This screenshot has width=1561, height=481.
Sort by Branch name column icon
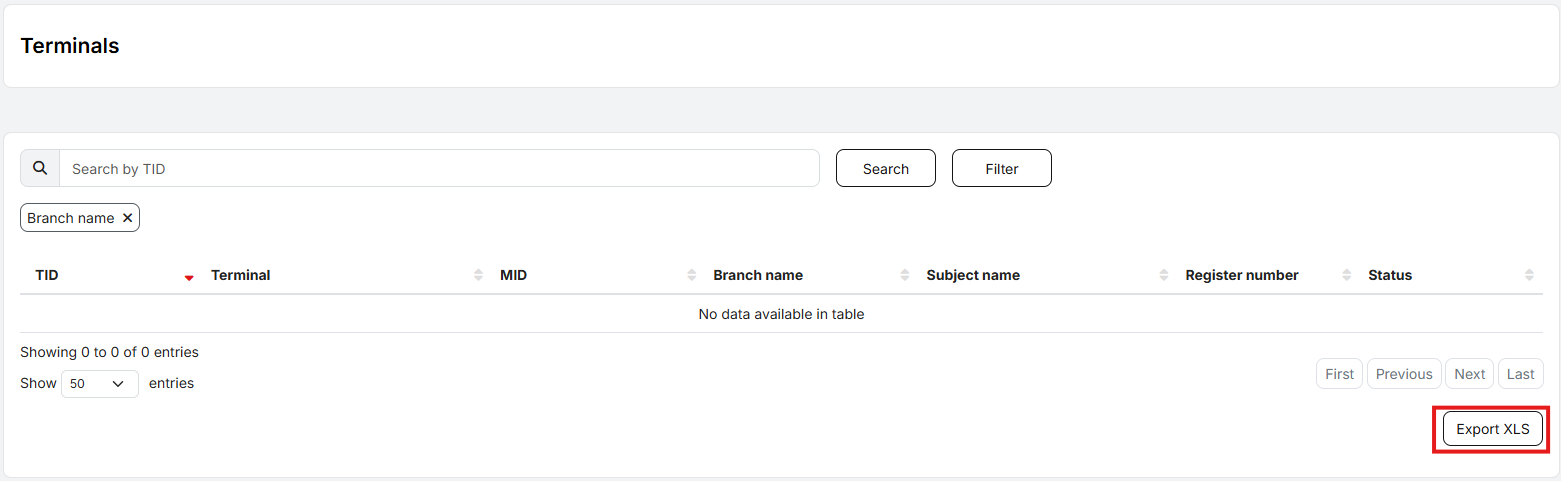pos(905,275)
